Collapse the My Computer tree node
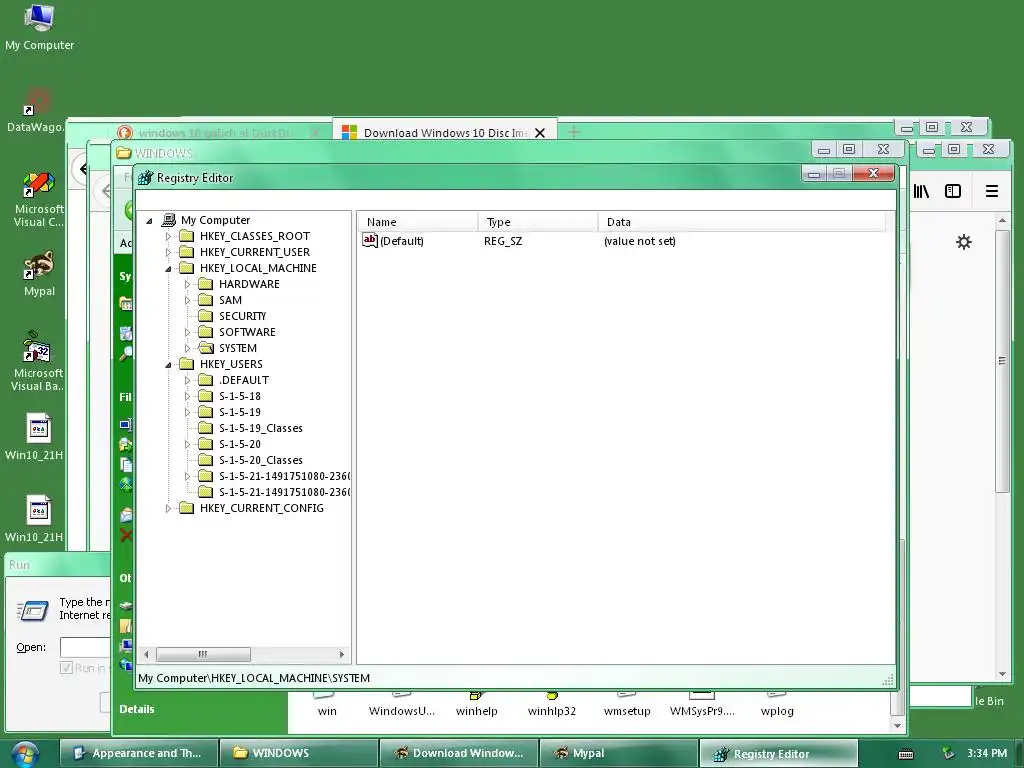Viewport: 1024px width, 768px height. click(x=150, y=221)
